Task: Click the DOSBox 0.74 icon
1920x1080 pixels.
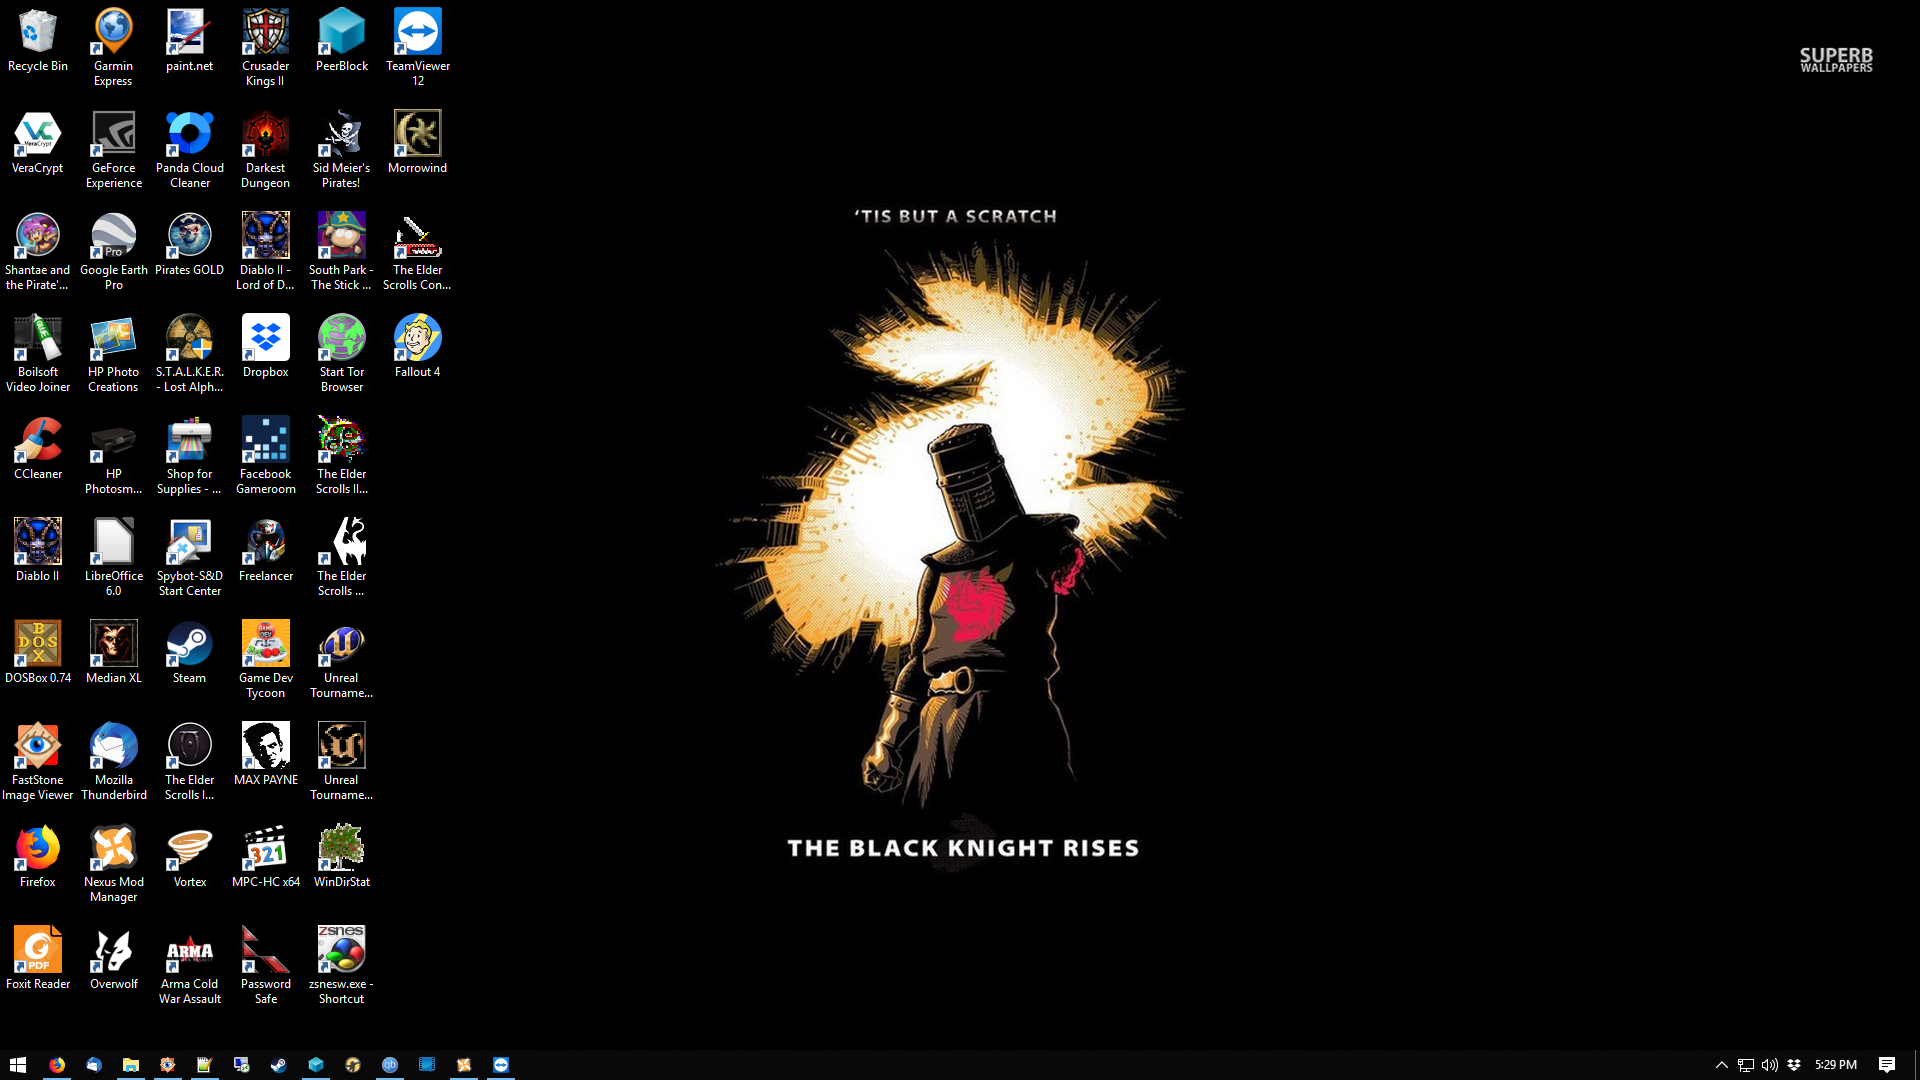Action: point(38,654)
